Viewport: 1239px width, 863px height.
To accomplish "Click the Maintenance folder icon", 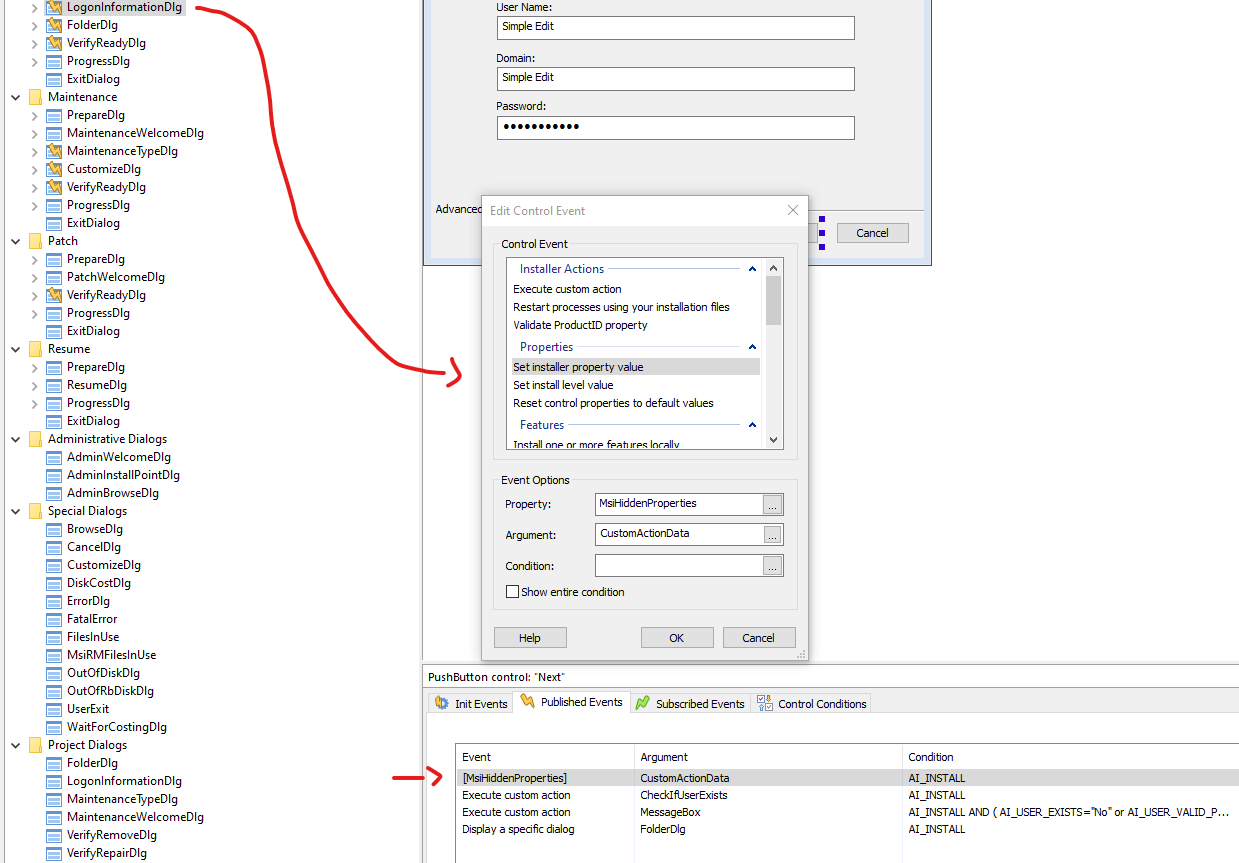I will coord(35,97).
